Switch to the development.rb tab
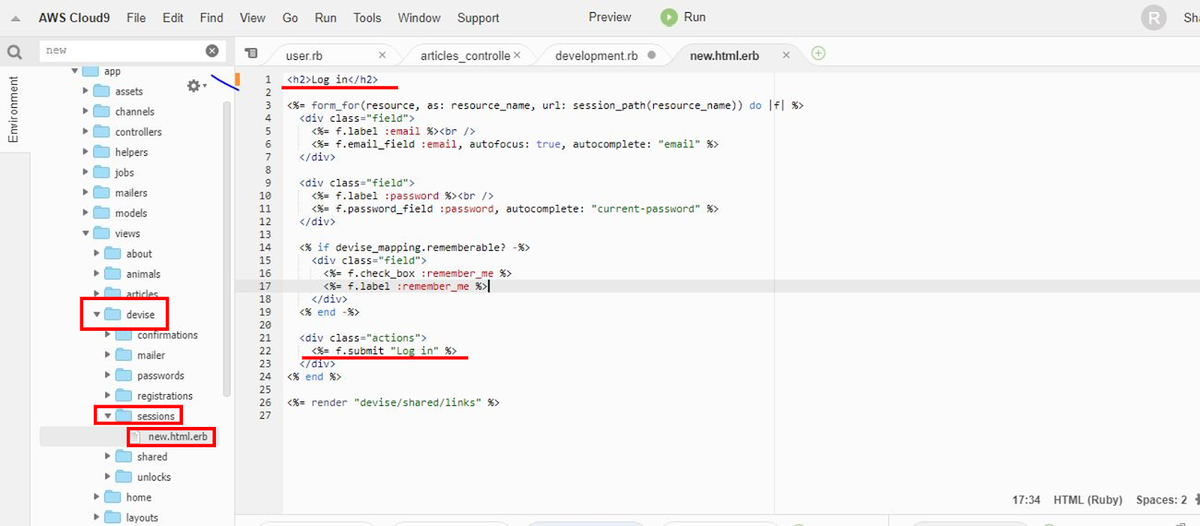Image resolution: width=1200 pixels, height=526 pixels. tap(596, 56)
